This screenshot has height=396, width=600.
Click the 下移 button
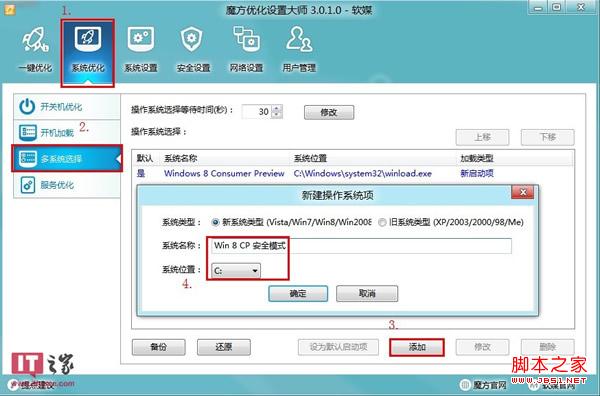(547, 137)
